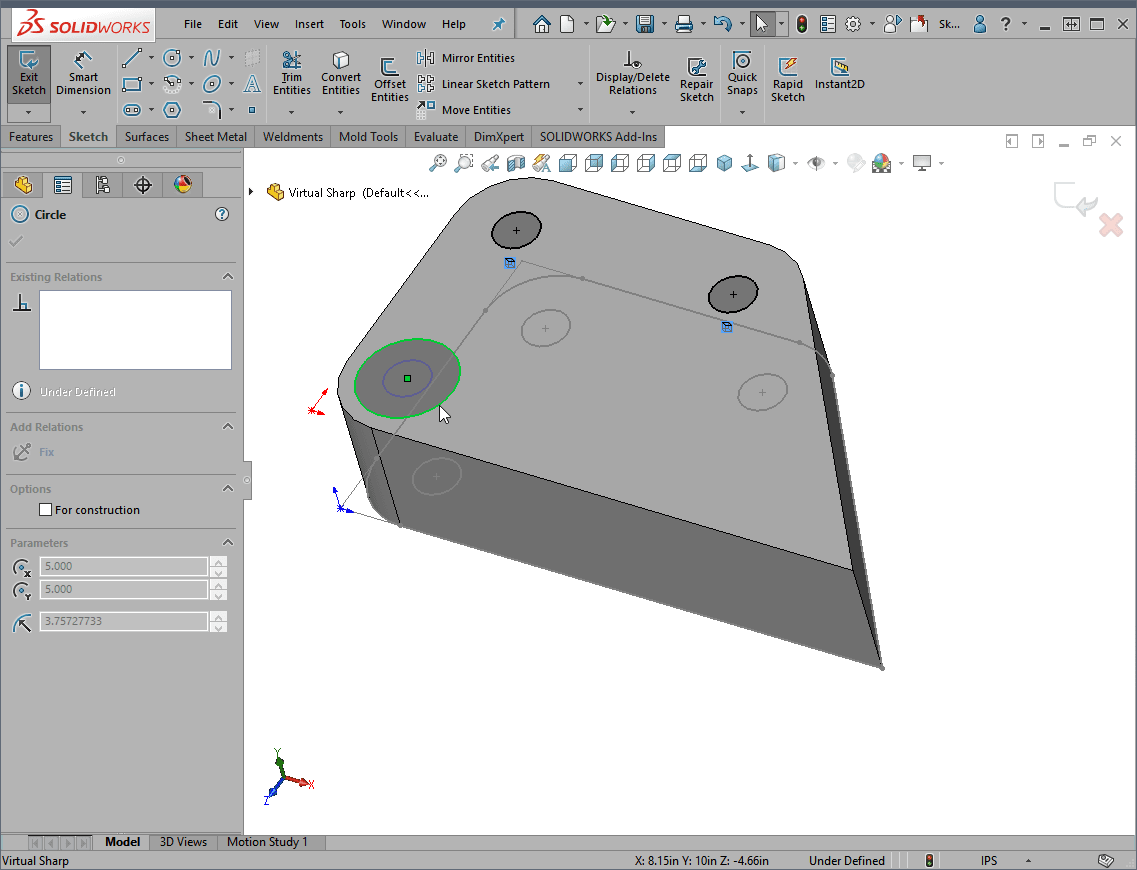Click the Fix relation button
This screenshot has width=1137, height=870.
(33, 452)
